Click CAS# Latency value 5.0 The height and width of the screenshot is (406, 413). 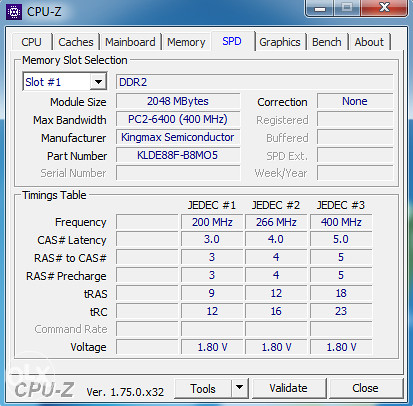click(341, 239)
